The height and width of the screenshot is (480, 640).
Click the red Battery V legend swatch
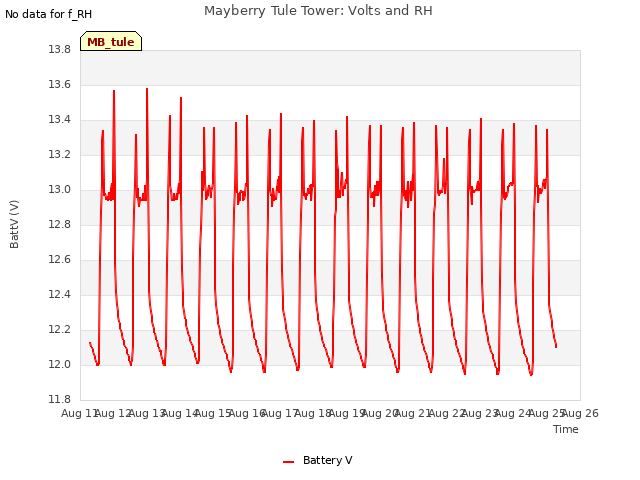tap(289, 462)
